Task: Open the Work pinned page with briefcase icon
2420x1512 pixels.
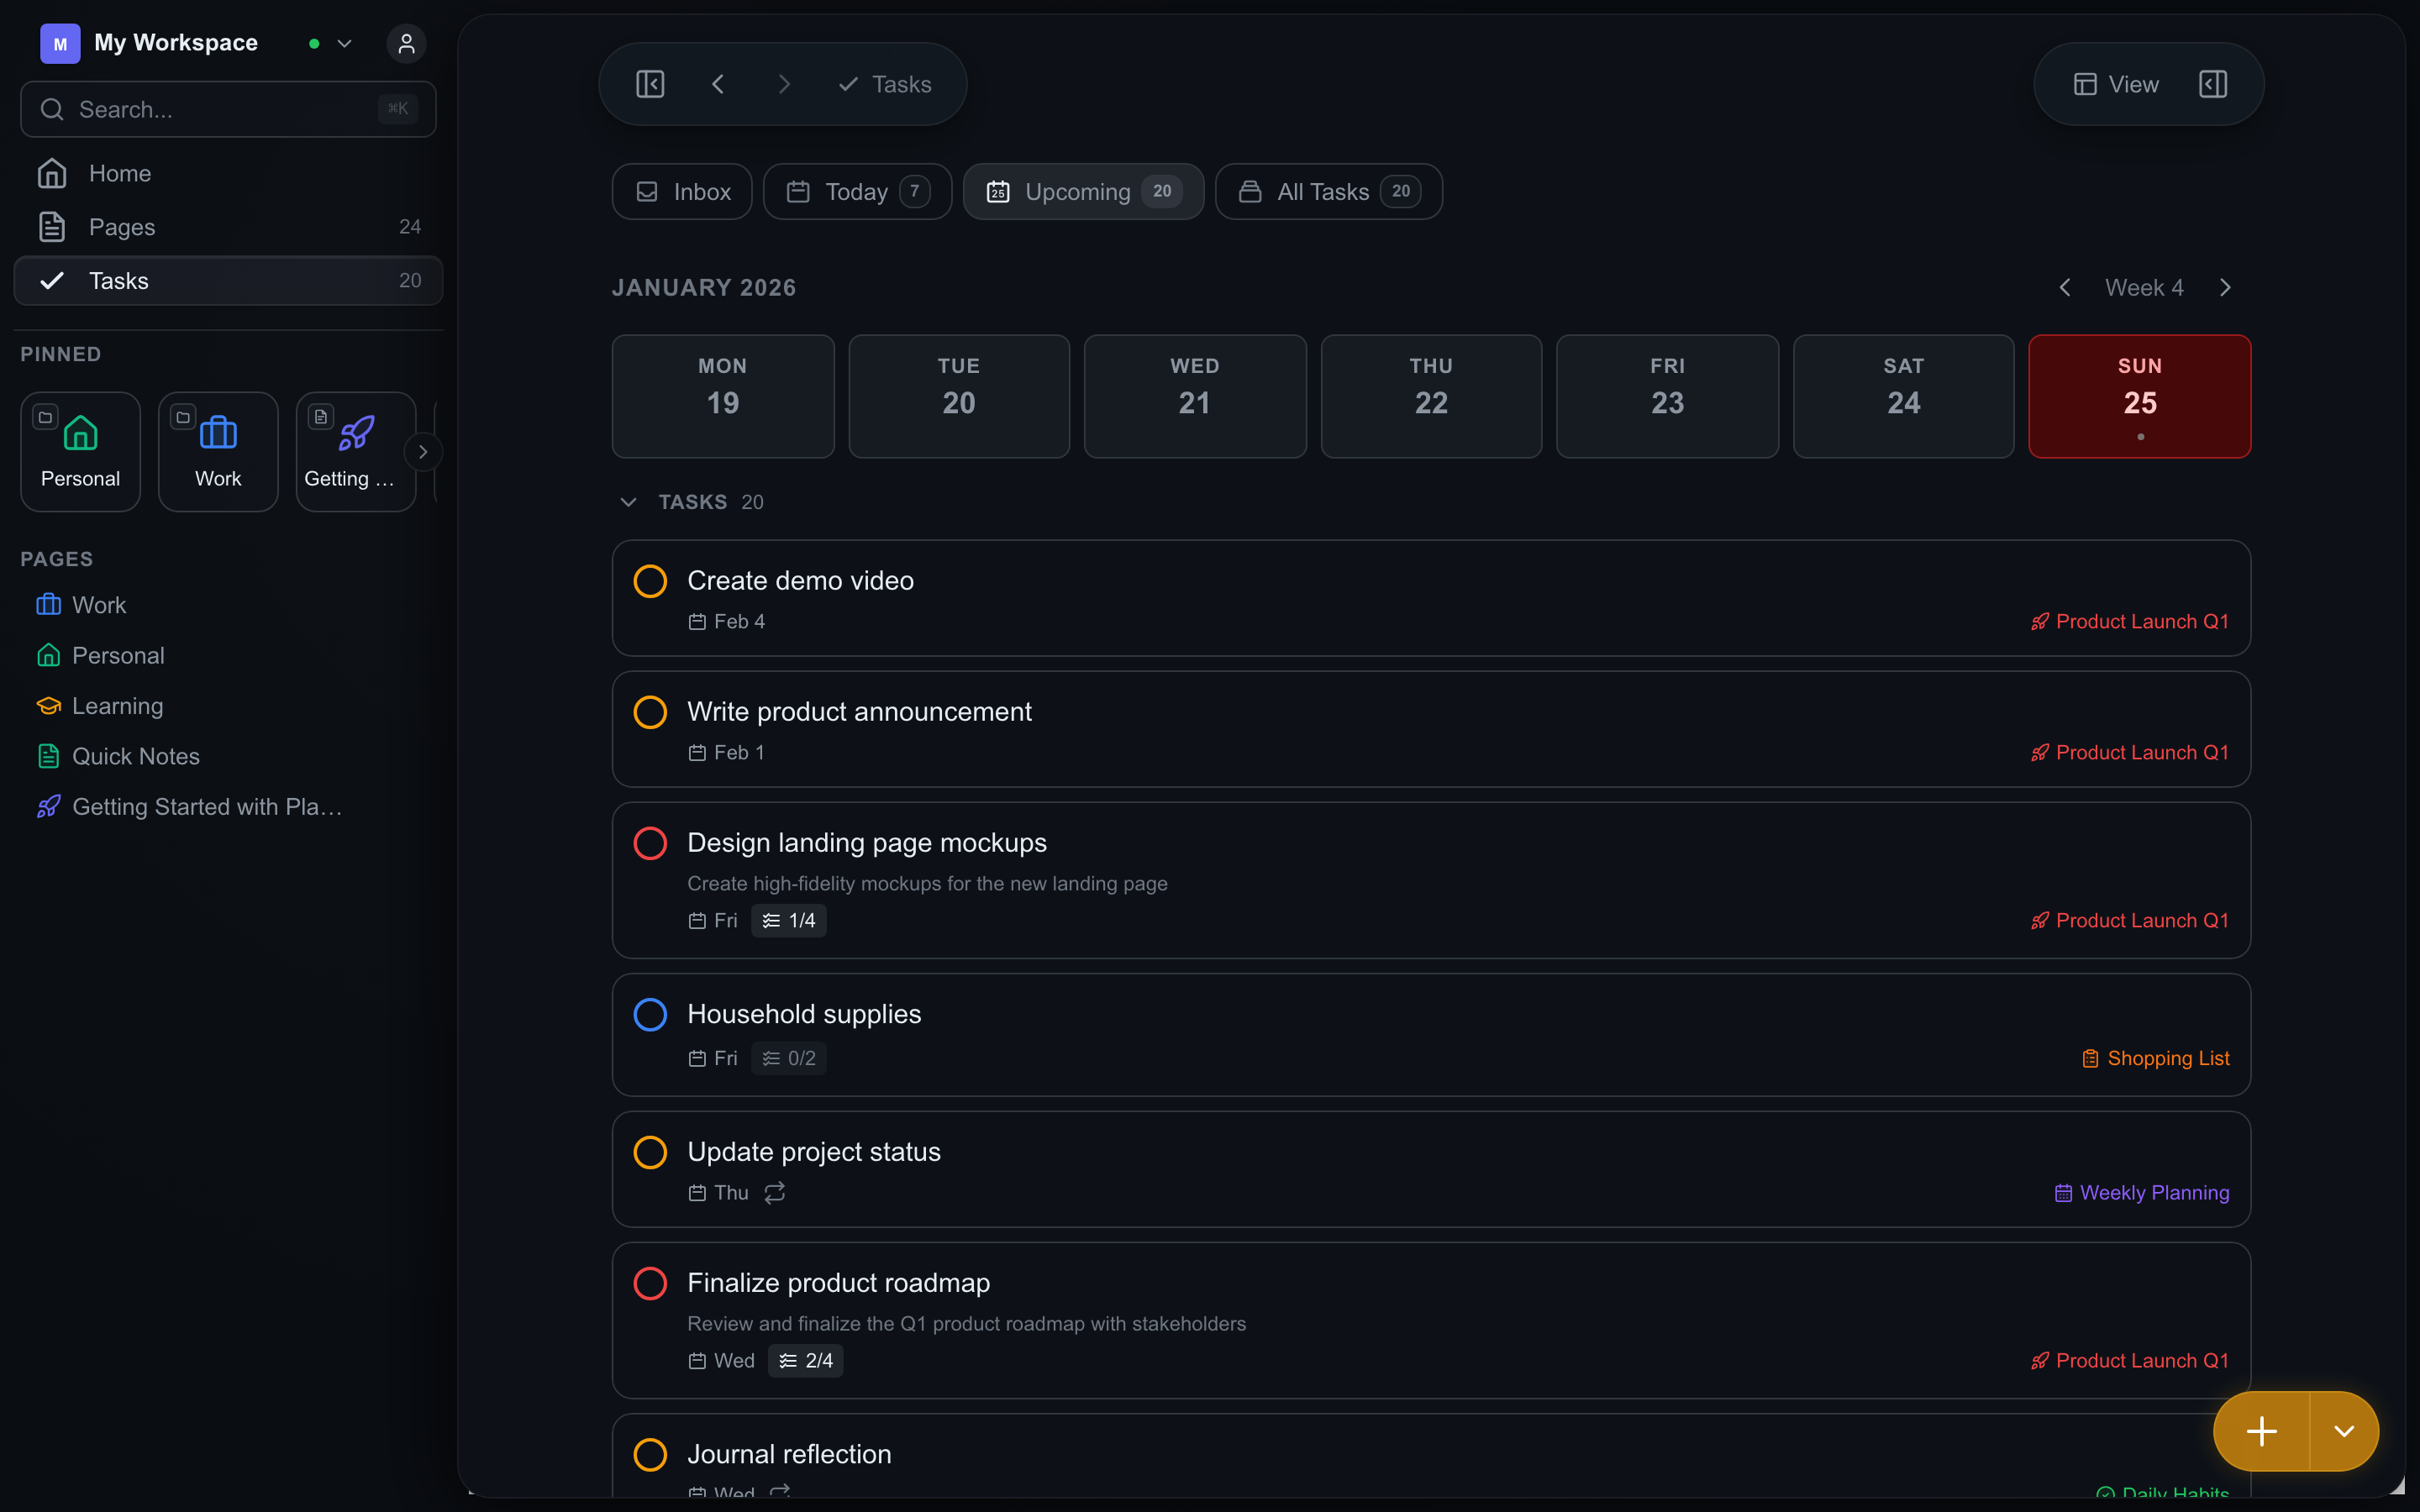Action: click(x=217, y=451)
